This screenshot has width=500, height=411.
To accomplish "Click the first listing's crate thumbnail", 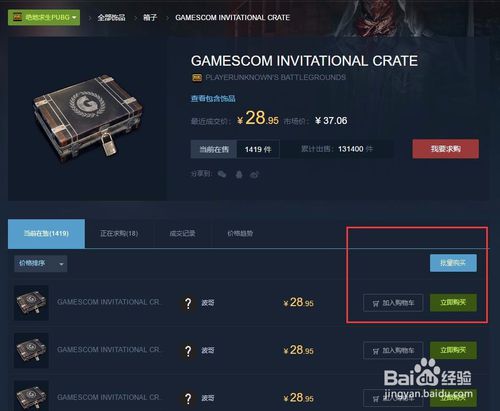I will 31,303.
